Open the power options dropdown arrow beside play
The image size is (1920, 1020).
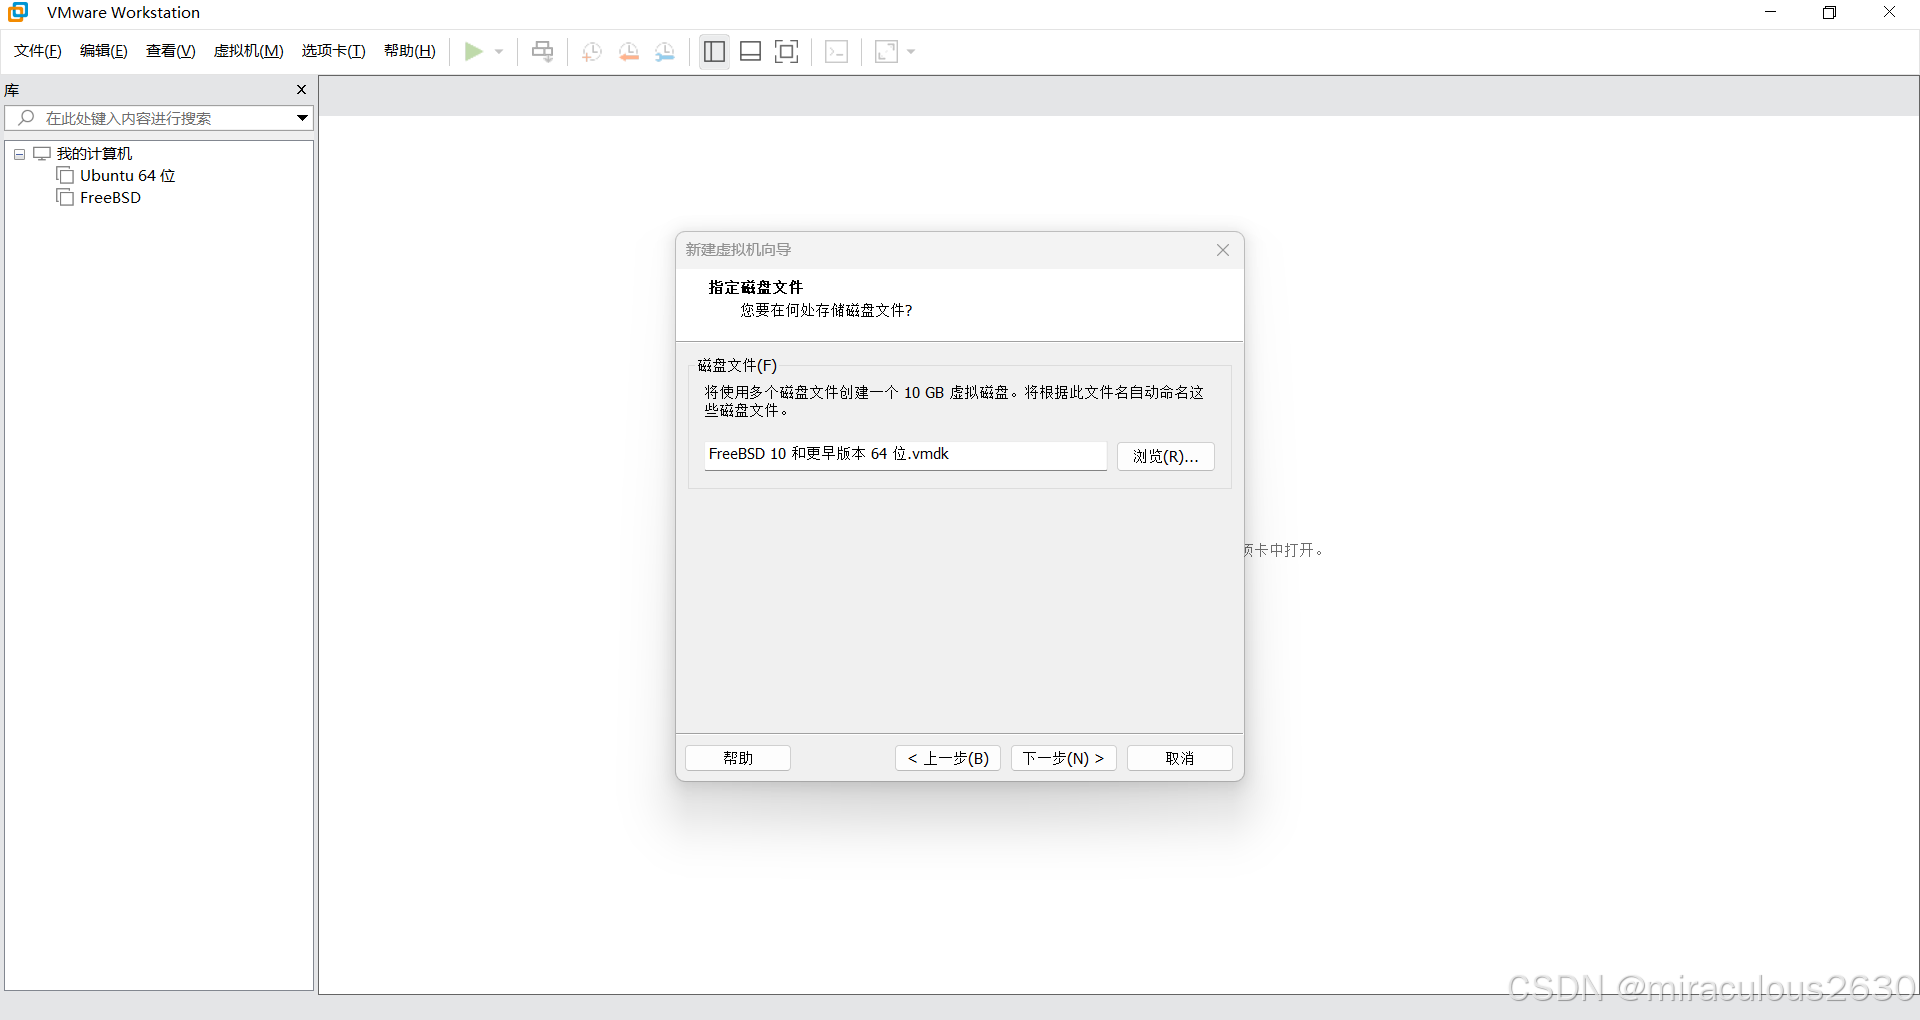pyautogui.click(x=499, y=51)
